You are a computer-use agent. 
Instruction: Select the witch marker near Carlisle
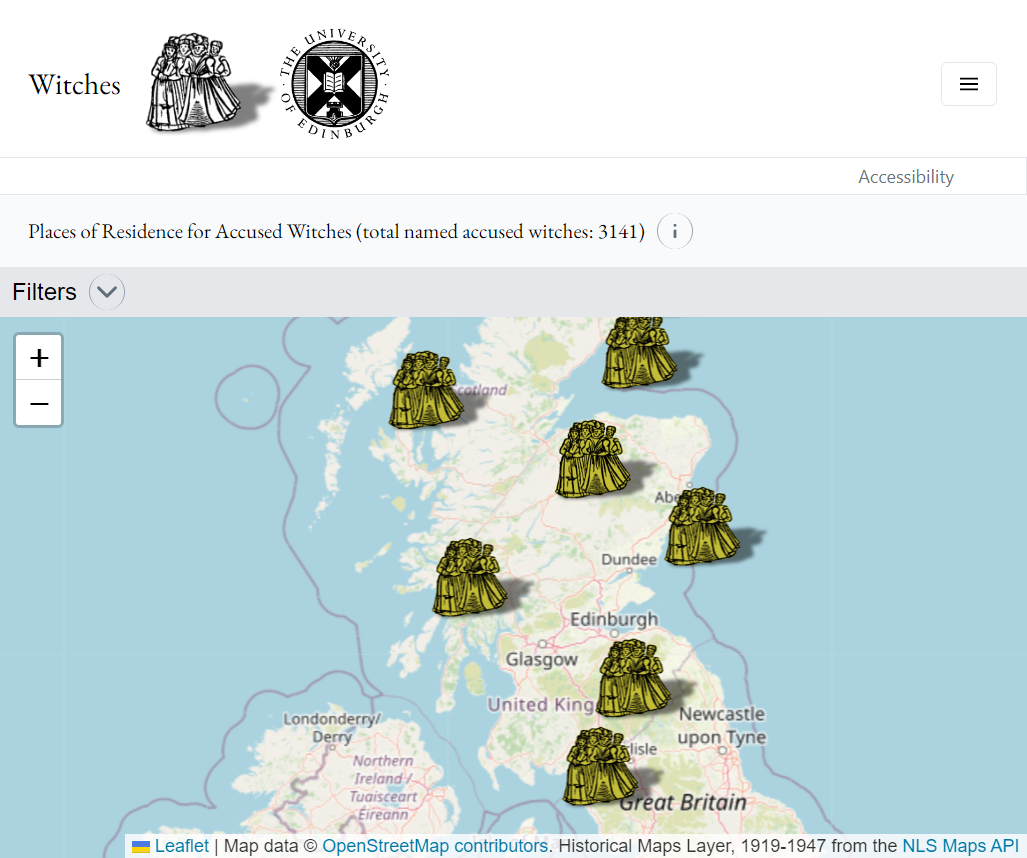click(600, 766)
